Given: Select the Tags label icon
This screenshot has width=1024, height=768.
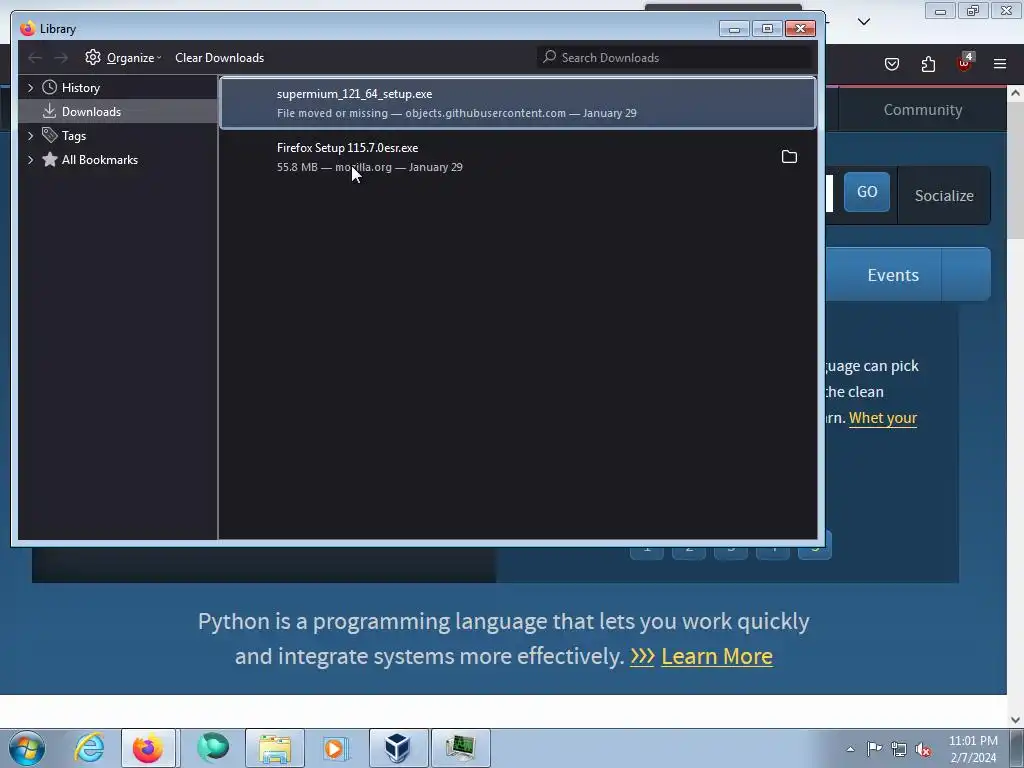Looking at the screenshot, I should [x=50, y=135].
